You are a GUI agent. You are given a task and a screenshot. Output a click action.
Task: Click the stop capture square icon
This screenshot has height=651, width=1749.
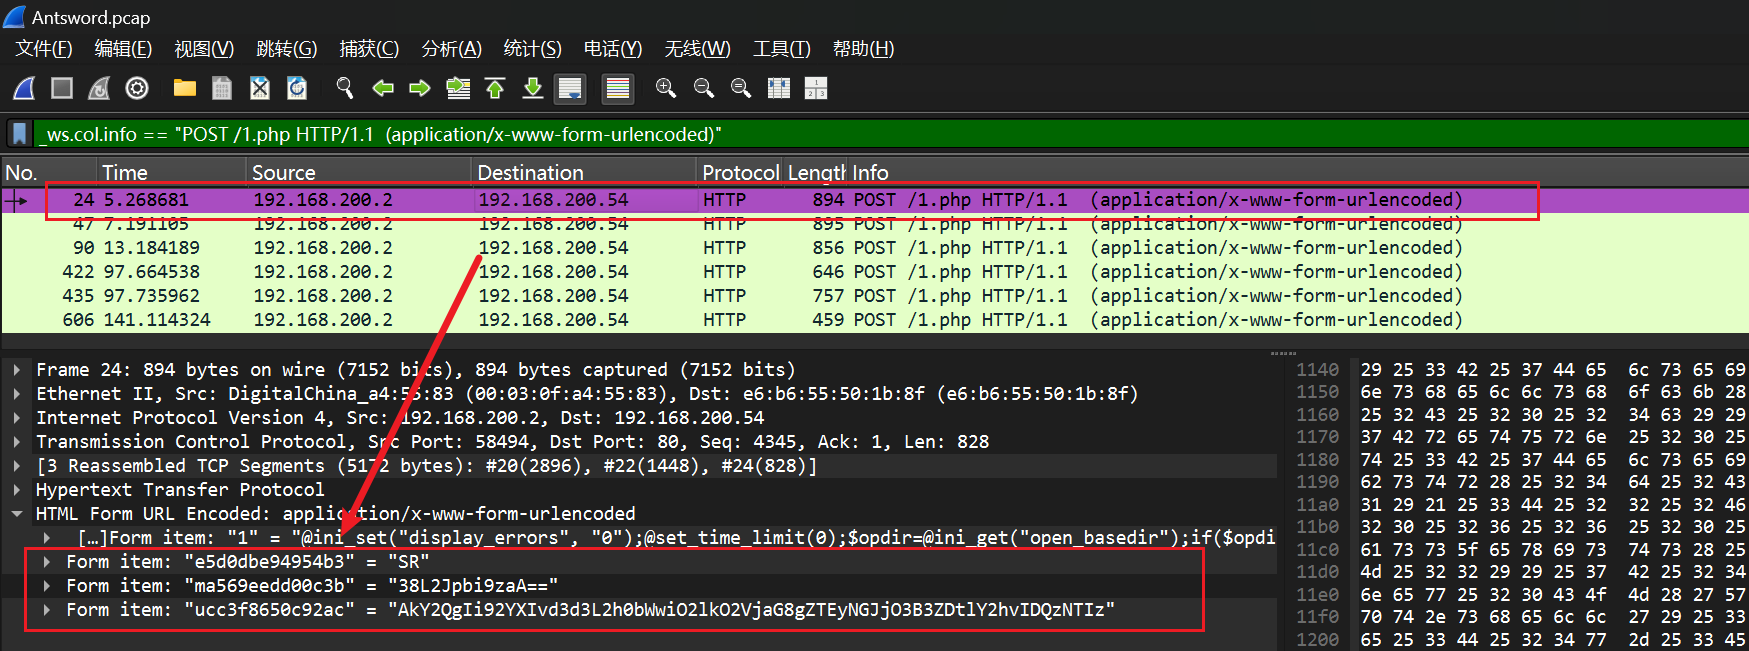coord(62,89)
